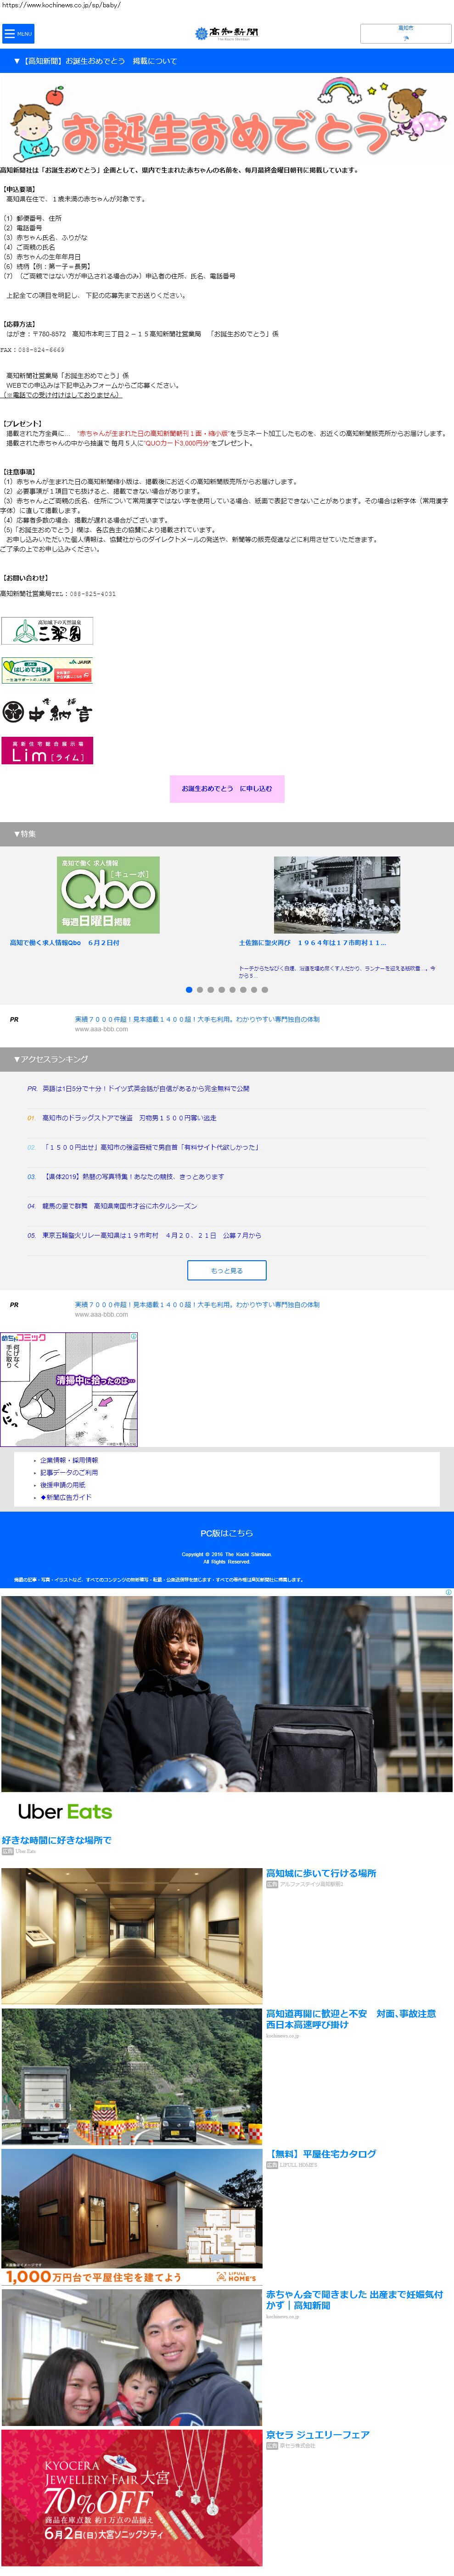Open the Uber Eats rider ad image
The height and width of the screenshot is (2576, 454).
pos(227,1694)
